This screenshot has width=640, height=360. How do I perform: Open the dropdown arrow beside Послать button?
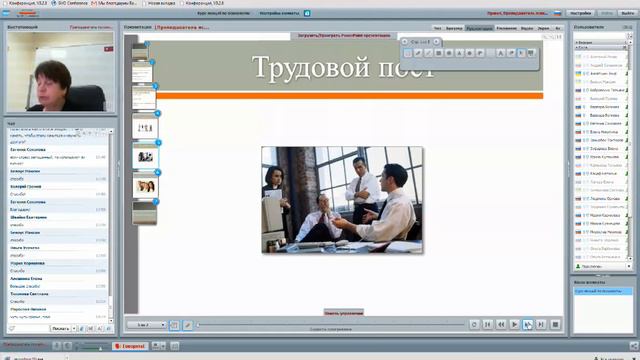tap(74, 329)
